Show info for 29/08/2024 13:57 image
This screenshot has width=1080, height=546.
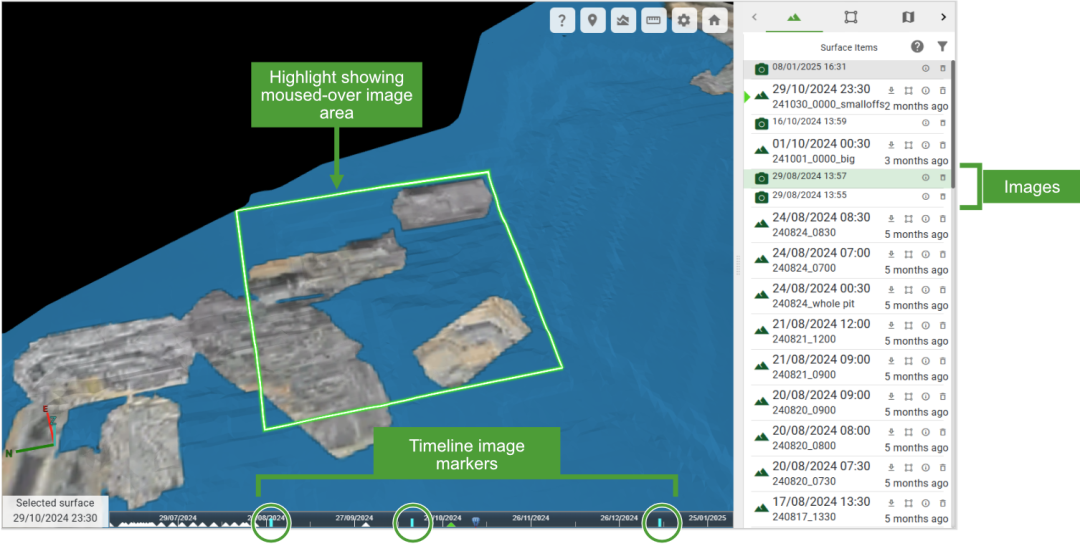[926, 178]
